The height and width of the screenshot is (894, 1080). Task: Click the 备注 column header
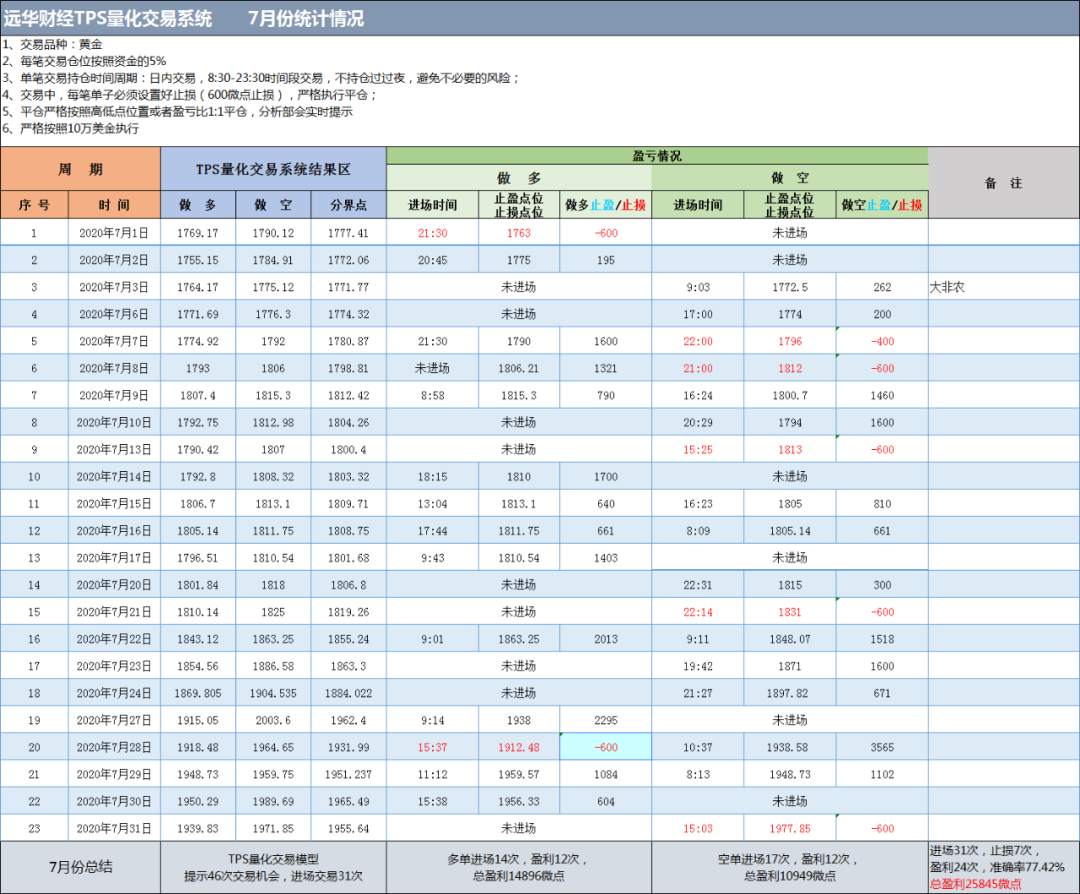(x=1004, y=183)
